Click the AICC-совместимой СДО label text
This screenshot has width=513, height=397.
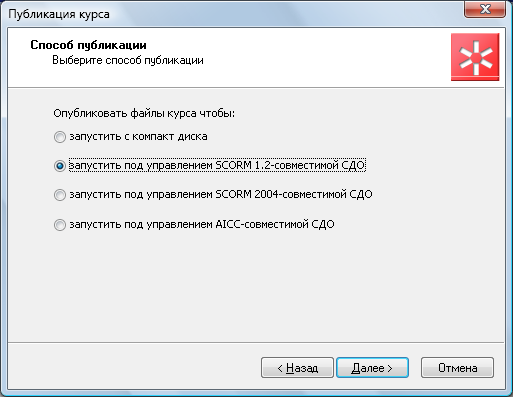(x=202, y=224)
